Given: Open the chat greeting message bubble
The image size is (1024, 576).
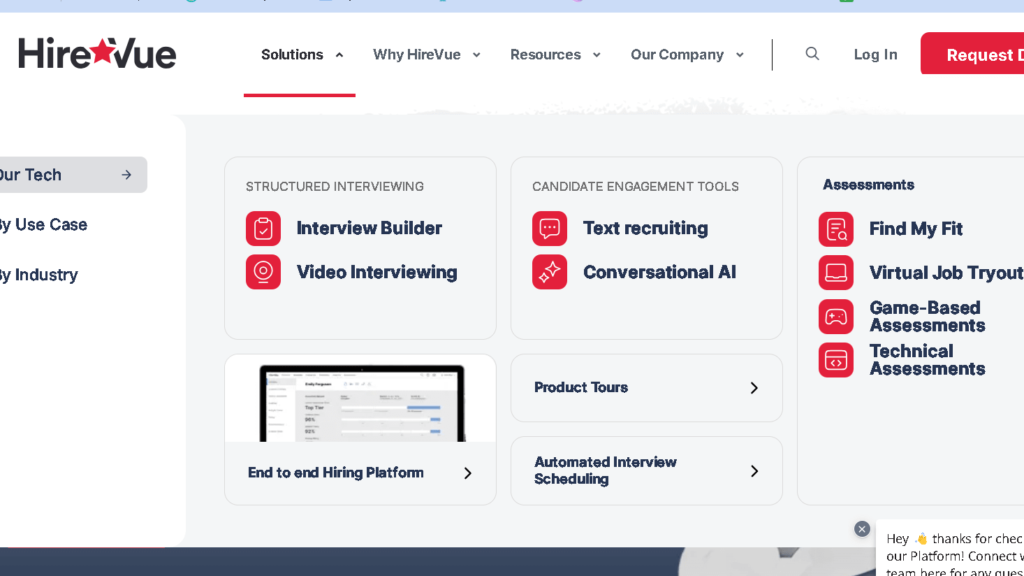Looking at the screenshot, I should (950, 549).
